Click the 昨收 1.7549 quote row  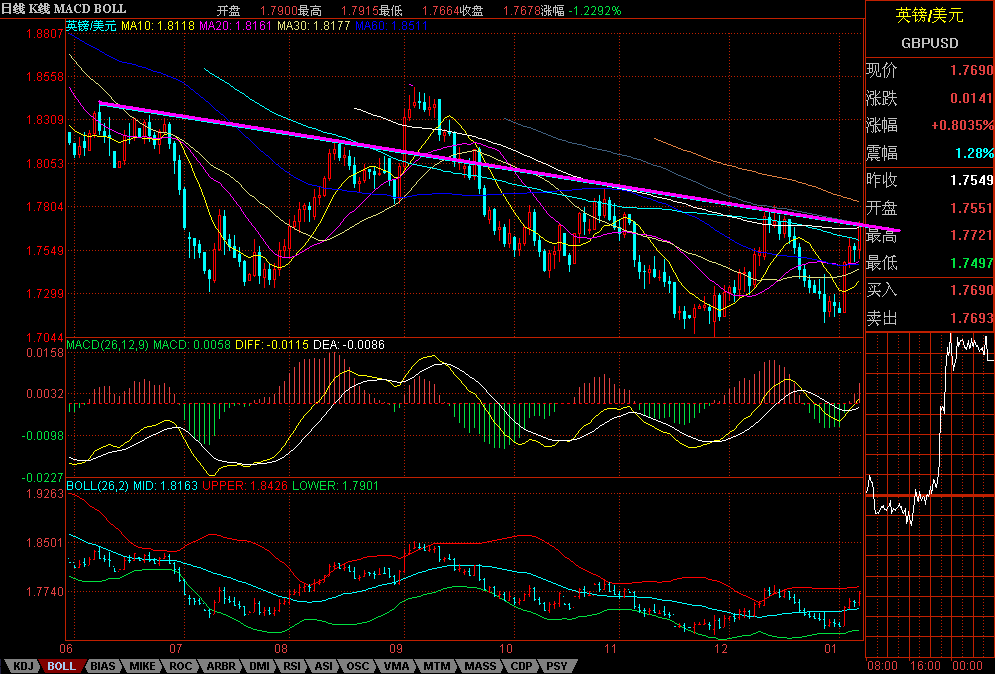pyautogui.click(x=930, y=180)
